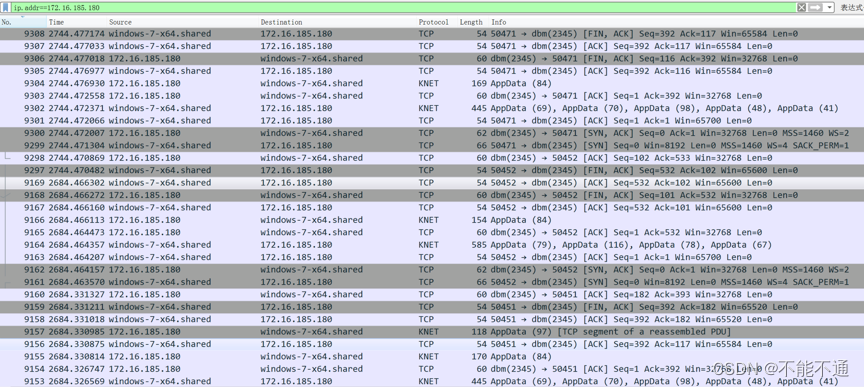Select packet number 9301

pyautogui.click(x=432, y=121)
